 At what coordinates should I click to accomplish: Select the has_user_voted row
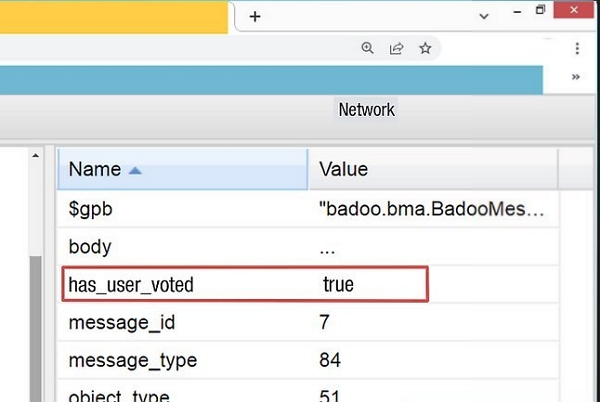pyautogui.click(x=131, y=285)
